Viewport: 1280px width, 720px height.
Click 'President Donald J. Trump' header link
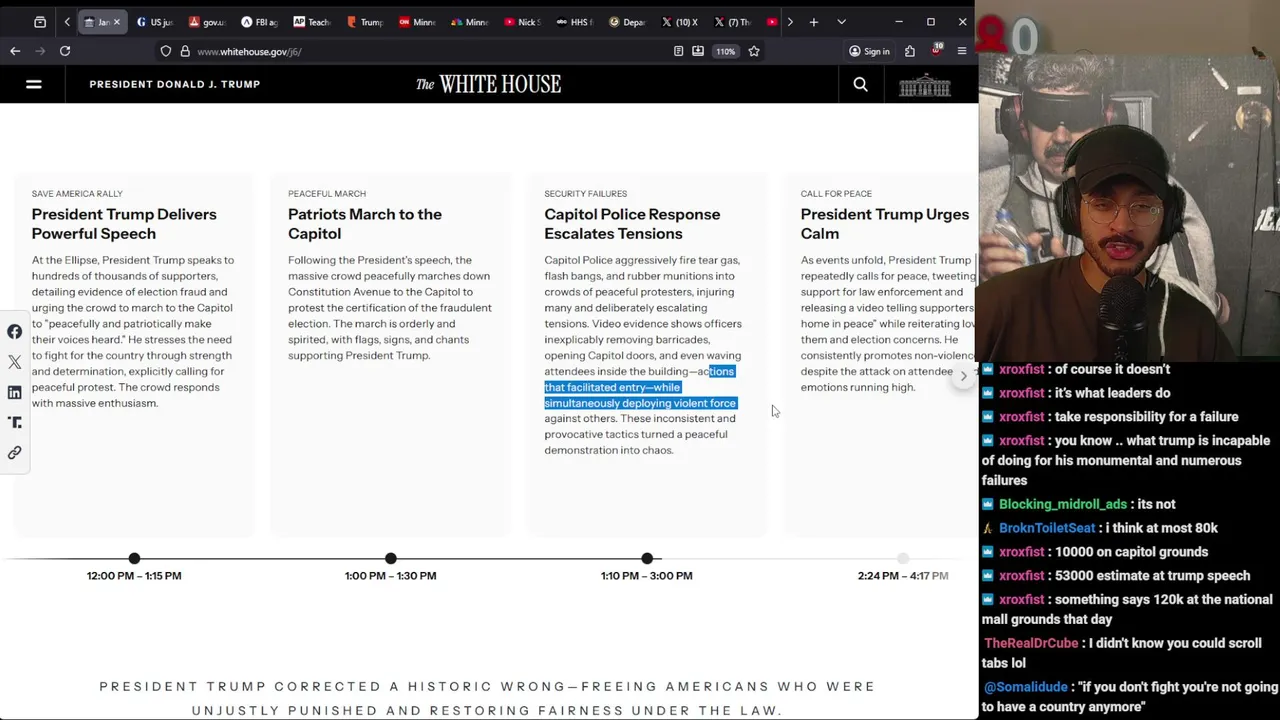175,84
